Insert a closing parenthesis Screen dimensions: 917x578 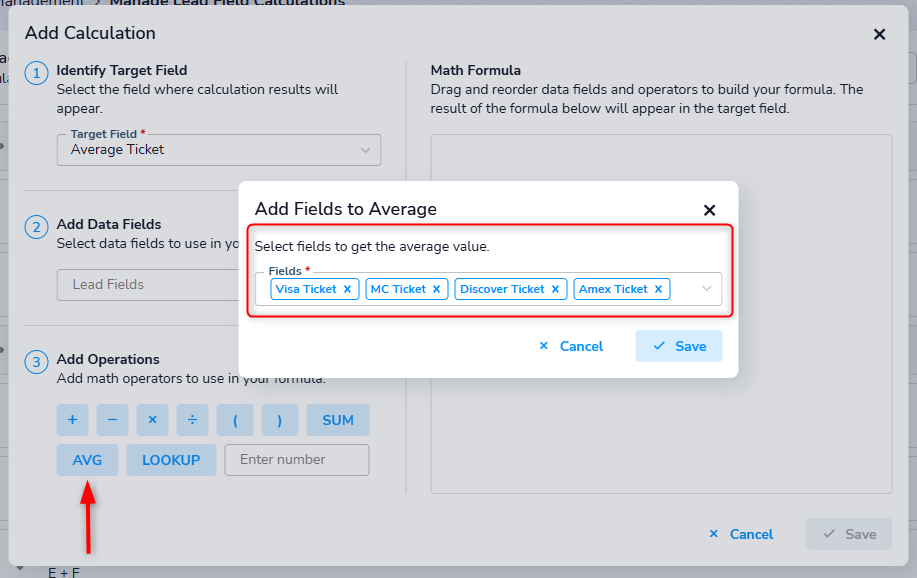click(x=279, y=420)
